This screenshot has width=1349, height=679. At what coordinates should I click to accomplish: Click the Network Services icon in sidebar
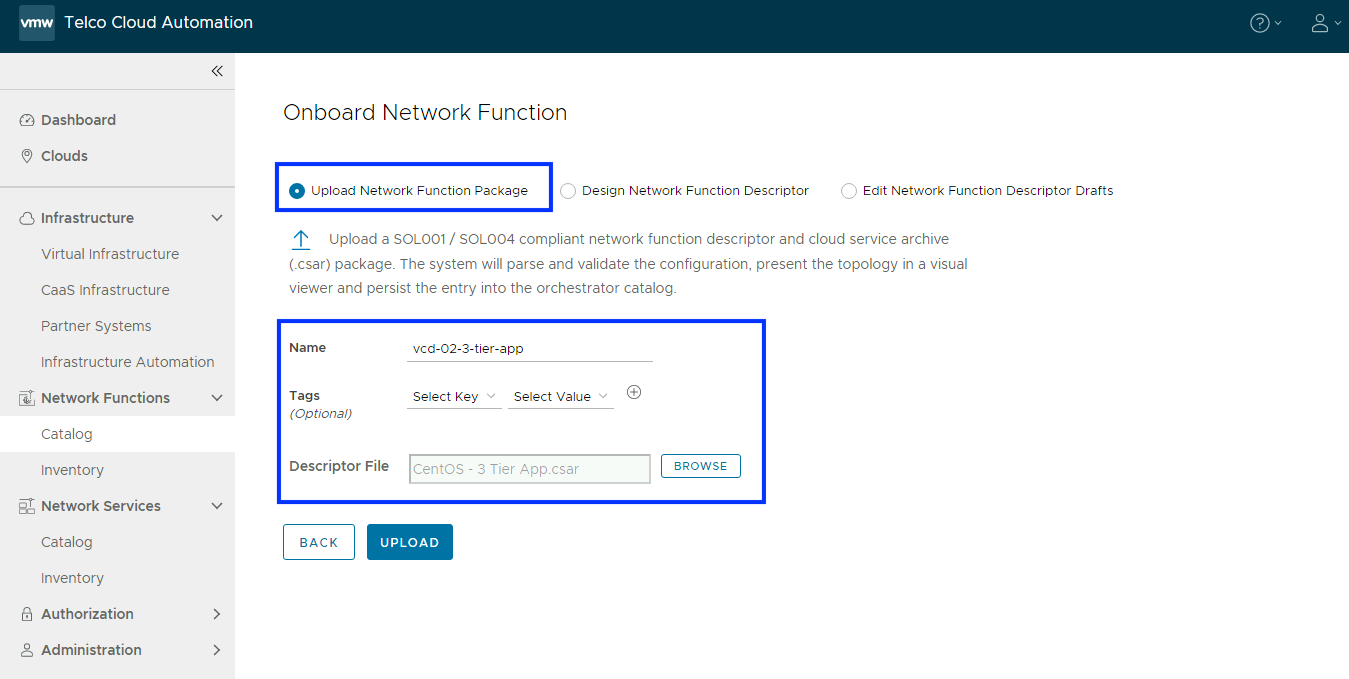pyautogui.click(x=27, y=506)
